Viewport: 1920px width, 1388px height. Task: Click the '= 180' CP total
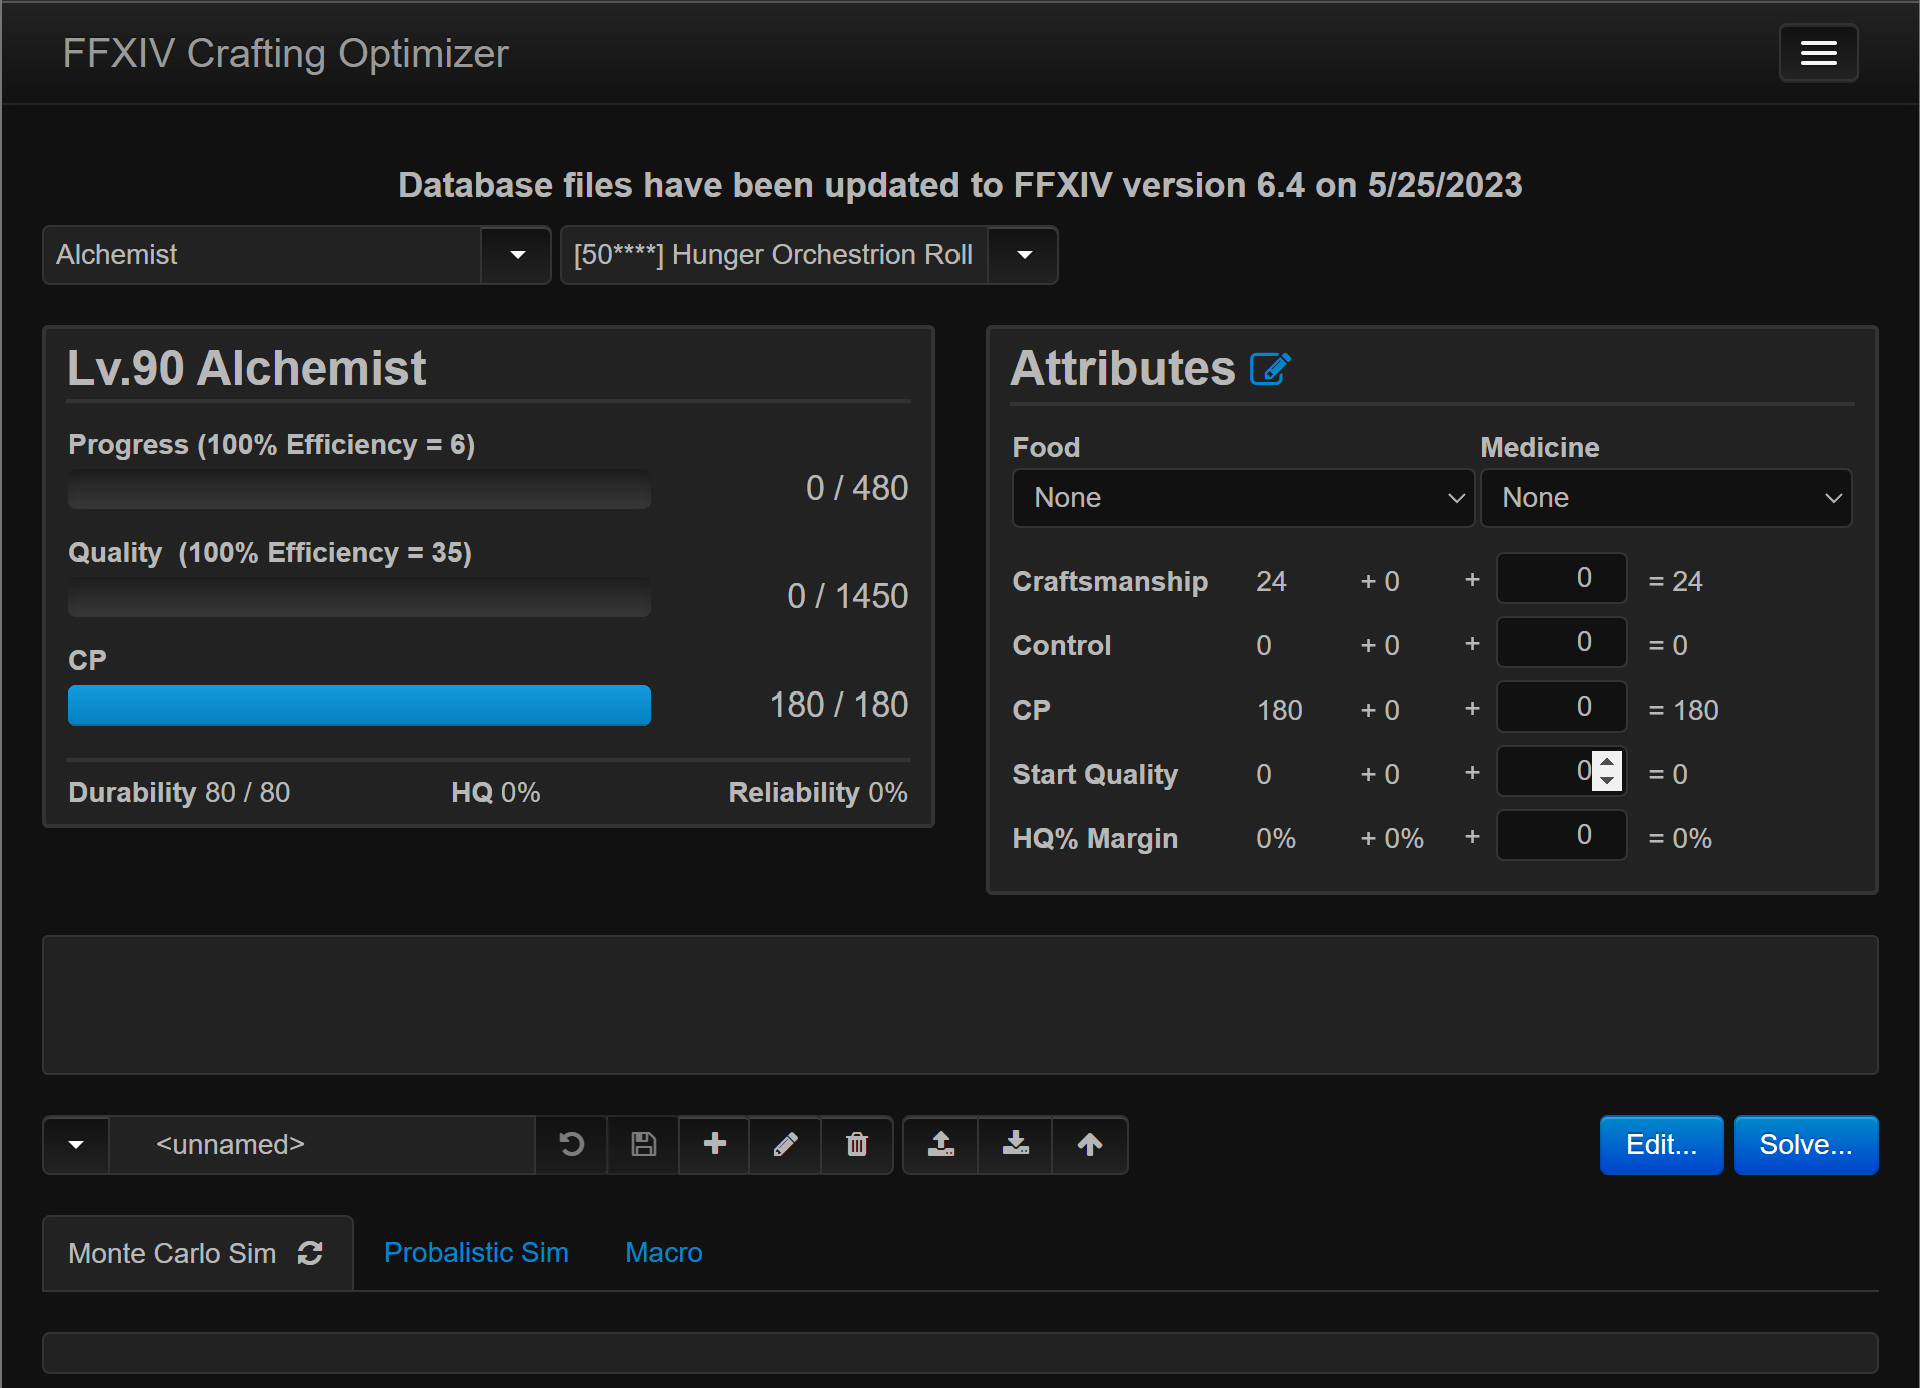pos(1683,710)
